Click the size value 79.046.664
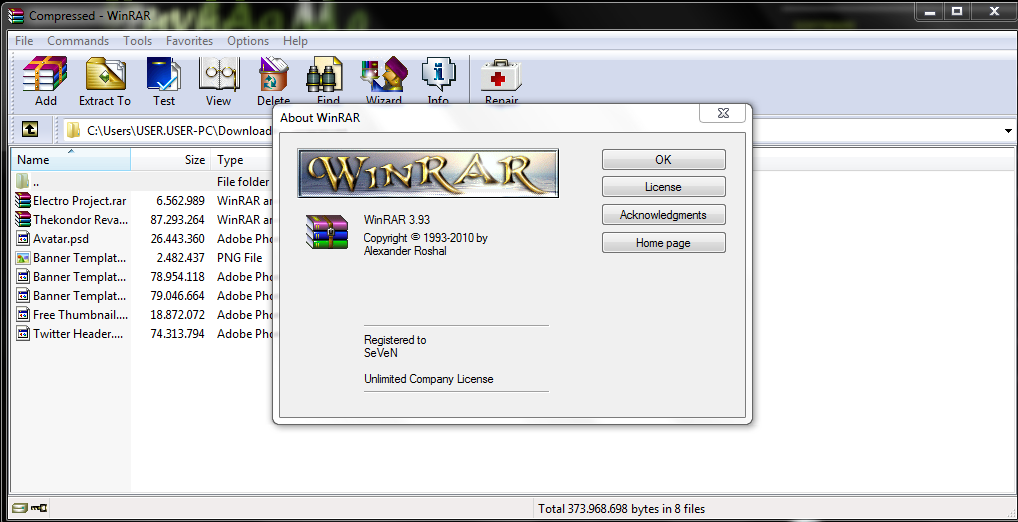The height and width of the screenshot is (522, 1018). (x=177, y=296)
